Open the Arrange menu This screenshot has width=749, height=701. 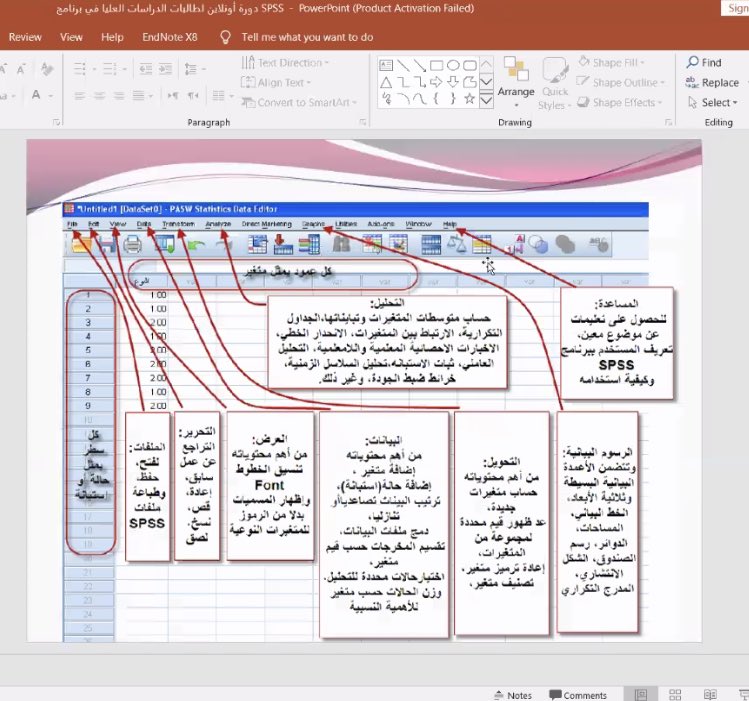516,83
